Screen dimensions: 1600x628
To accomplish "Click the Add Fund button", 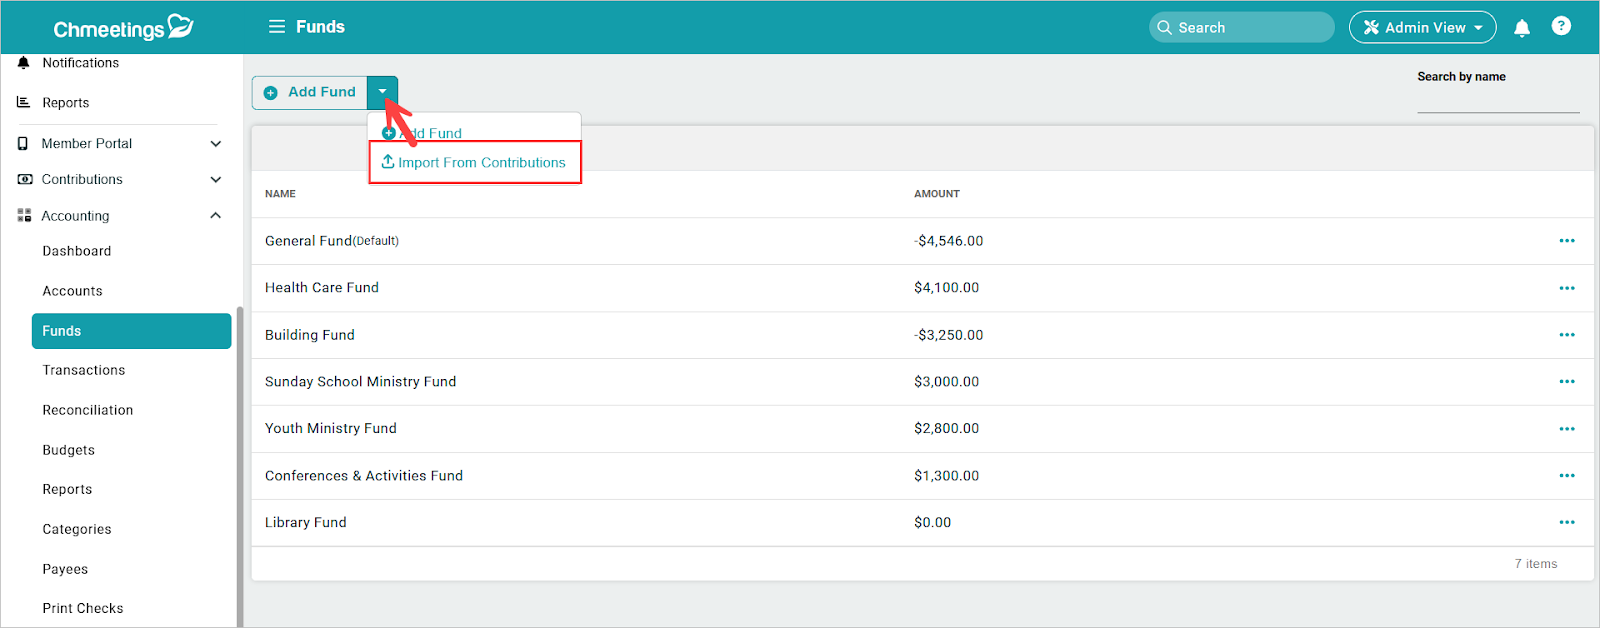I will tap(310, 92).
